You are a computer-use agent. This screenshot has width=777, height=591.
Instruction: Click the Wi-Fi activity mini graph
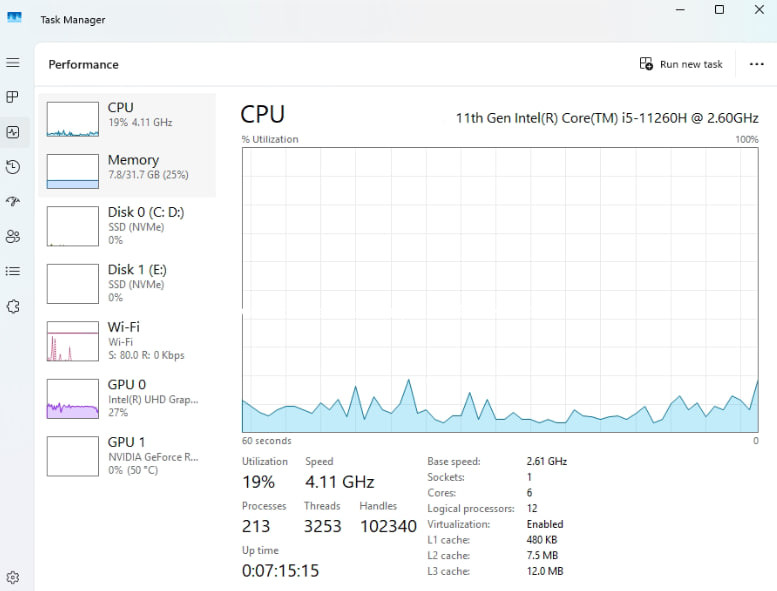point(73,341)
